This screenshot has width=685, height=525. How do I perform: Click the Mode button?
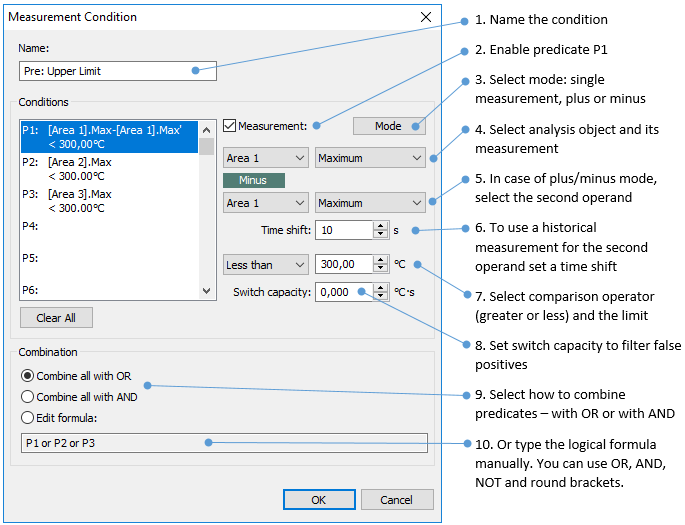tap(389, 126)
